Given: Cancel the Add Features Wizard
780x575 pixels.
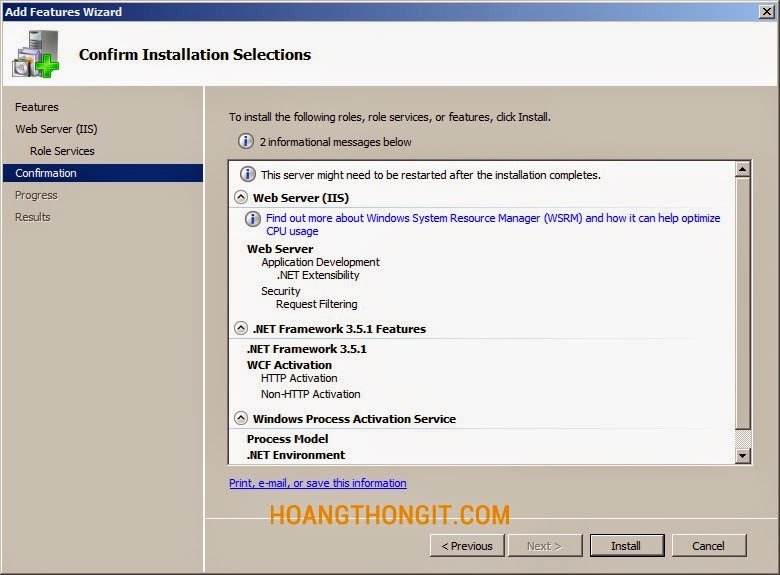Looking at the screenshot, I should tap(709, 546).
